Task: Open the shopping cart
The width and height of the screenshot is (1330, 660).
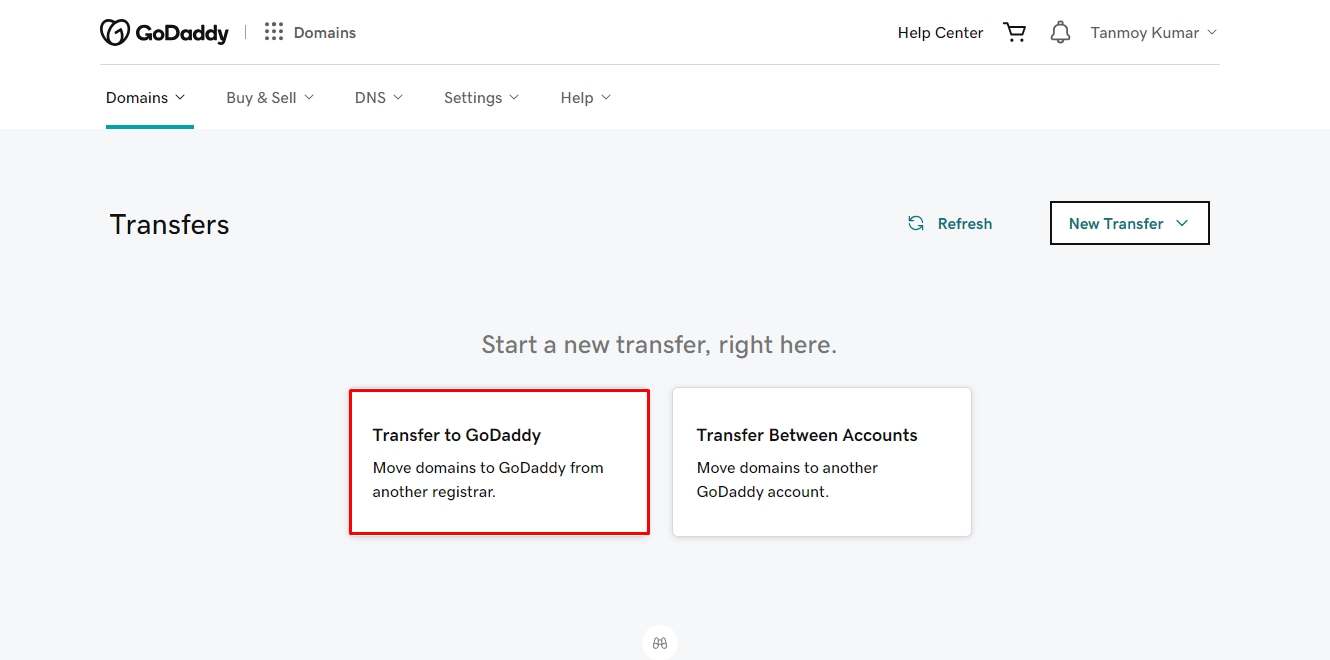Action: pyautogui.click(x=1015, y=33)
